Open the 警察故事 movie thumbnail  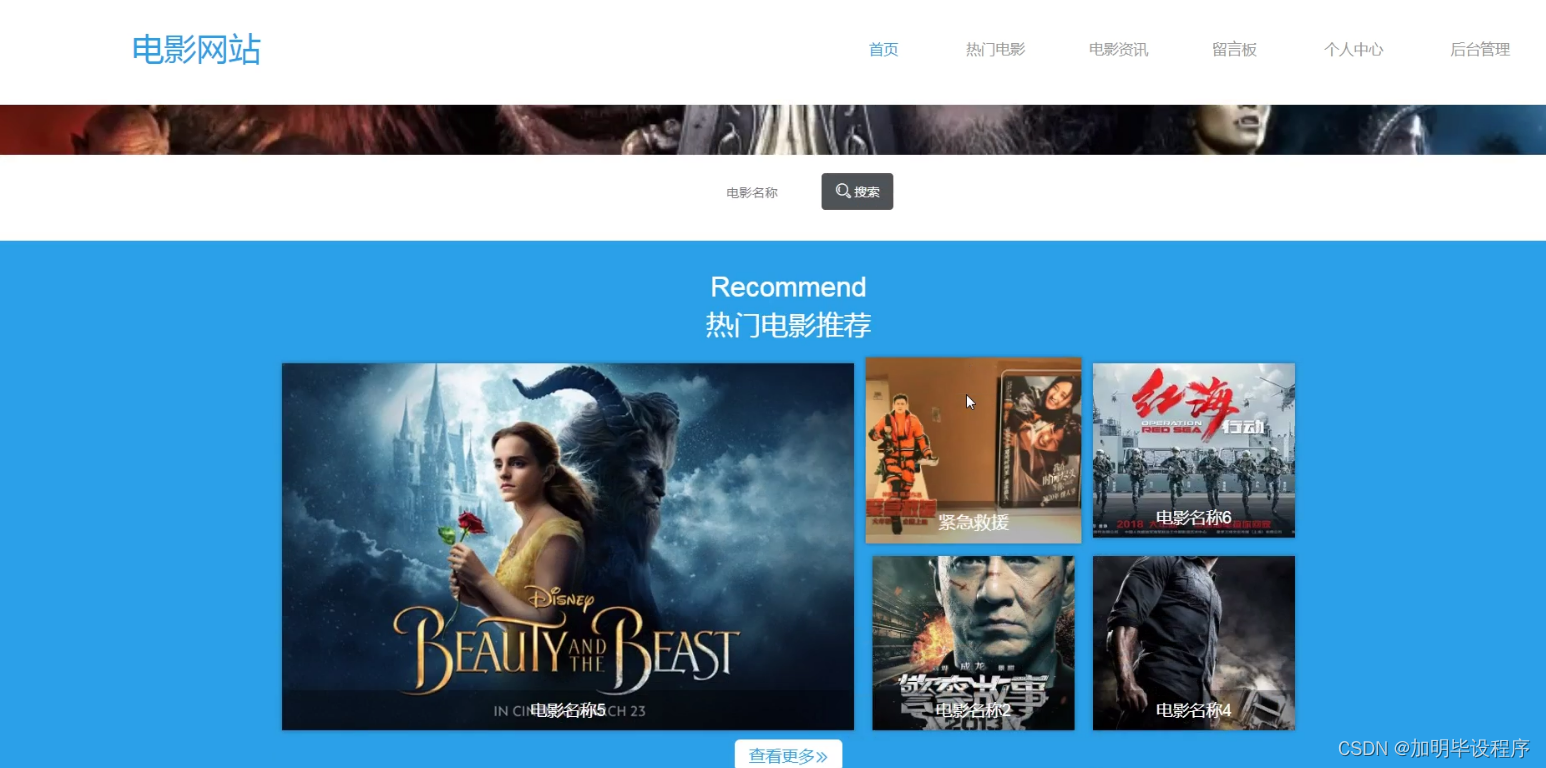(x=973, y=643)
